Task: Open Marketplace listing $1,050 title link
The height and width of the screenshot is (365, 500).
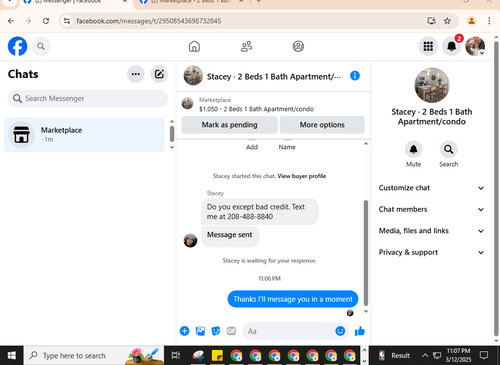Action: click(256, 109)
